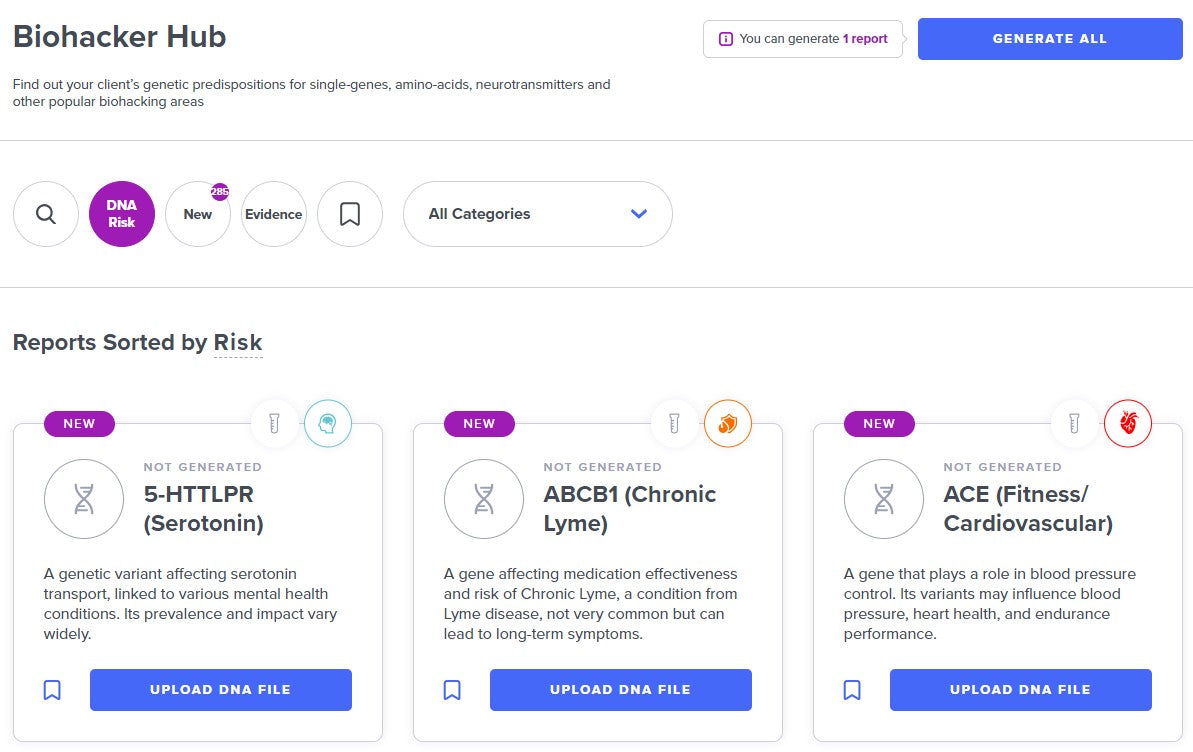Click the DNA helix icon on 5-HTTLPR card
This screenshot has height=752, width=1193.
point(84,499)
